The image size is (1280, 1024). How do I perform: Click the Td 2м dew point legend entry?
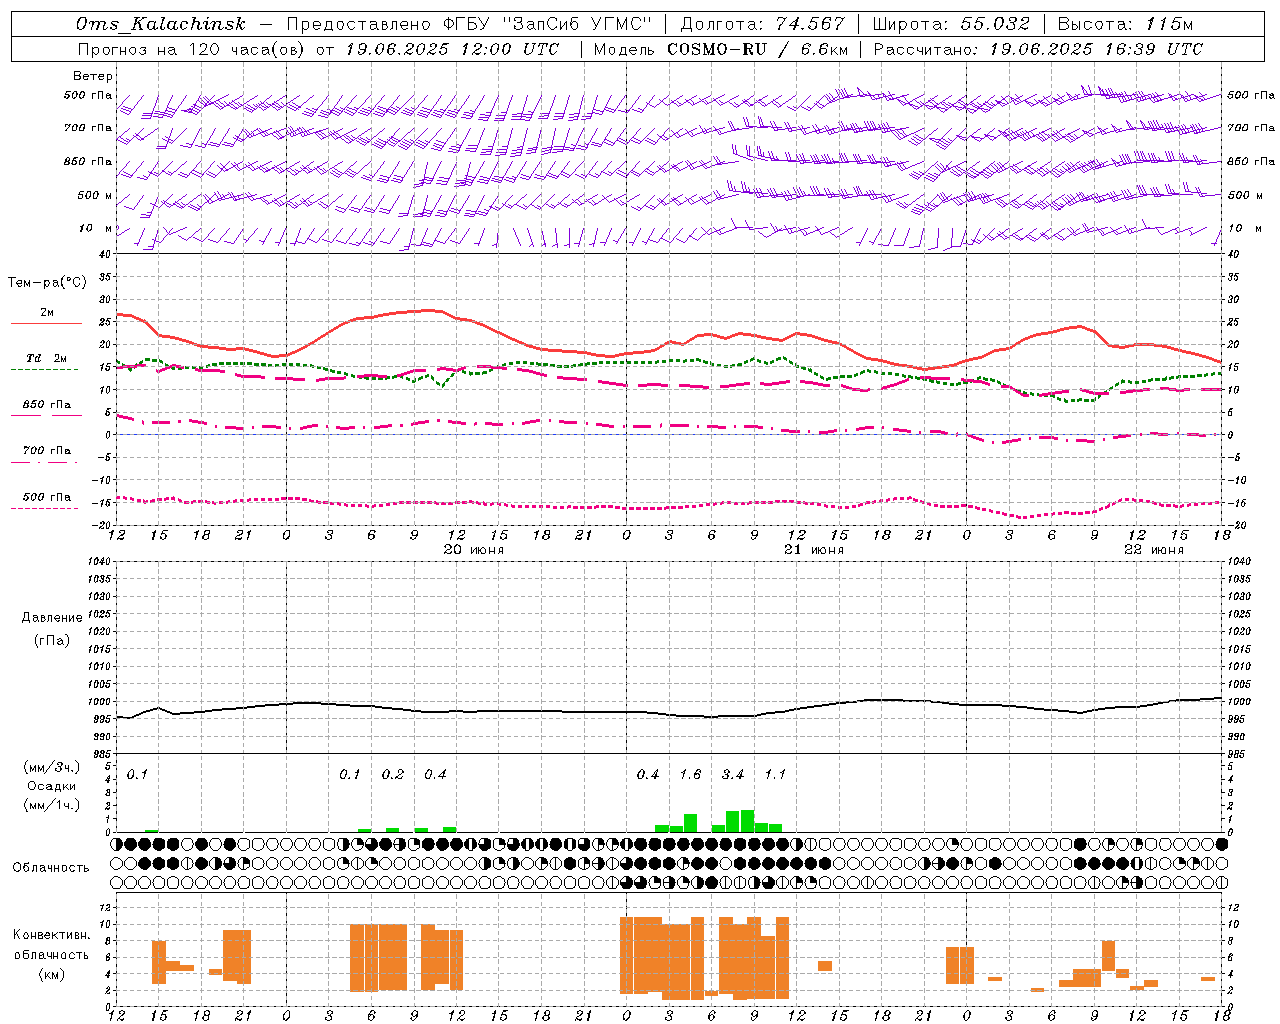pos(47,358)
